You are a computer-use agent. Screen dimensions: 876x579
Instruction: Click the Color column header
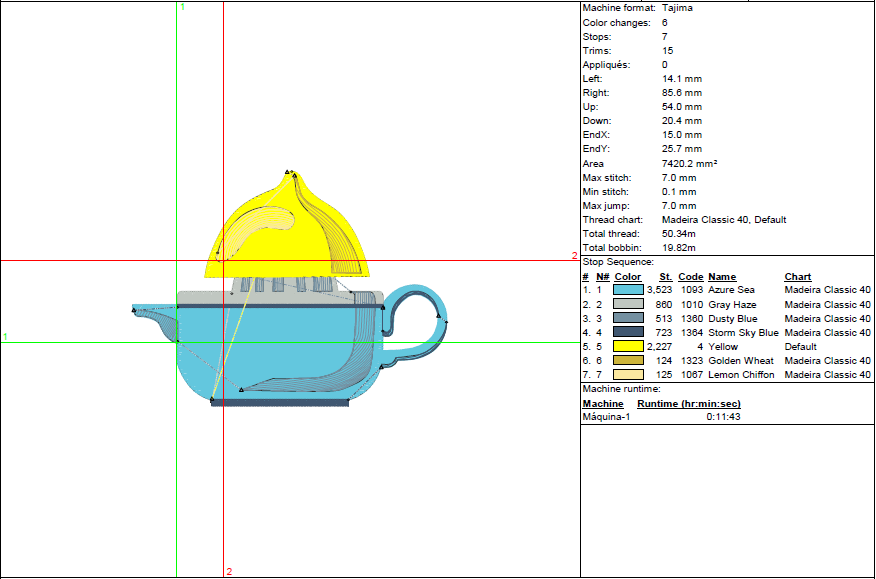(627, 277)
